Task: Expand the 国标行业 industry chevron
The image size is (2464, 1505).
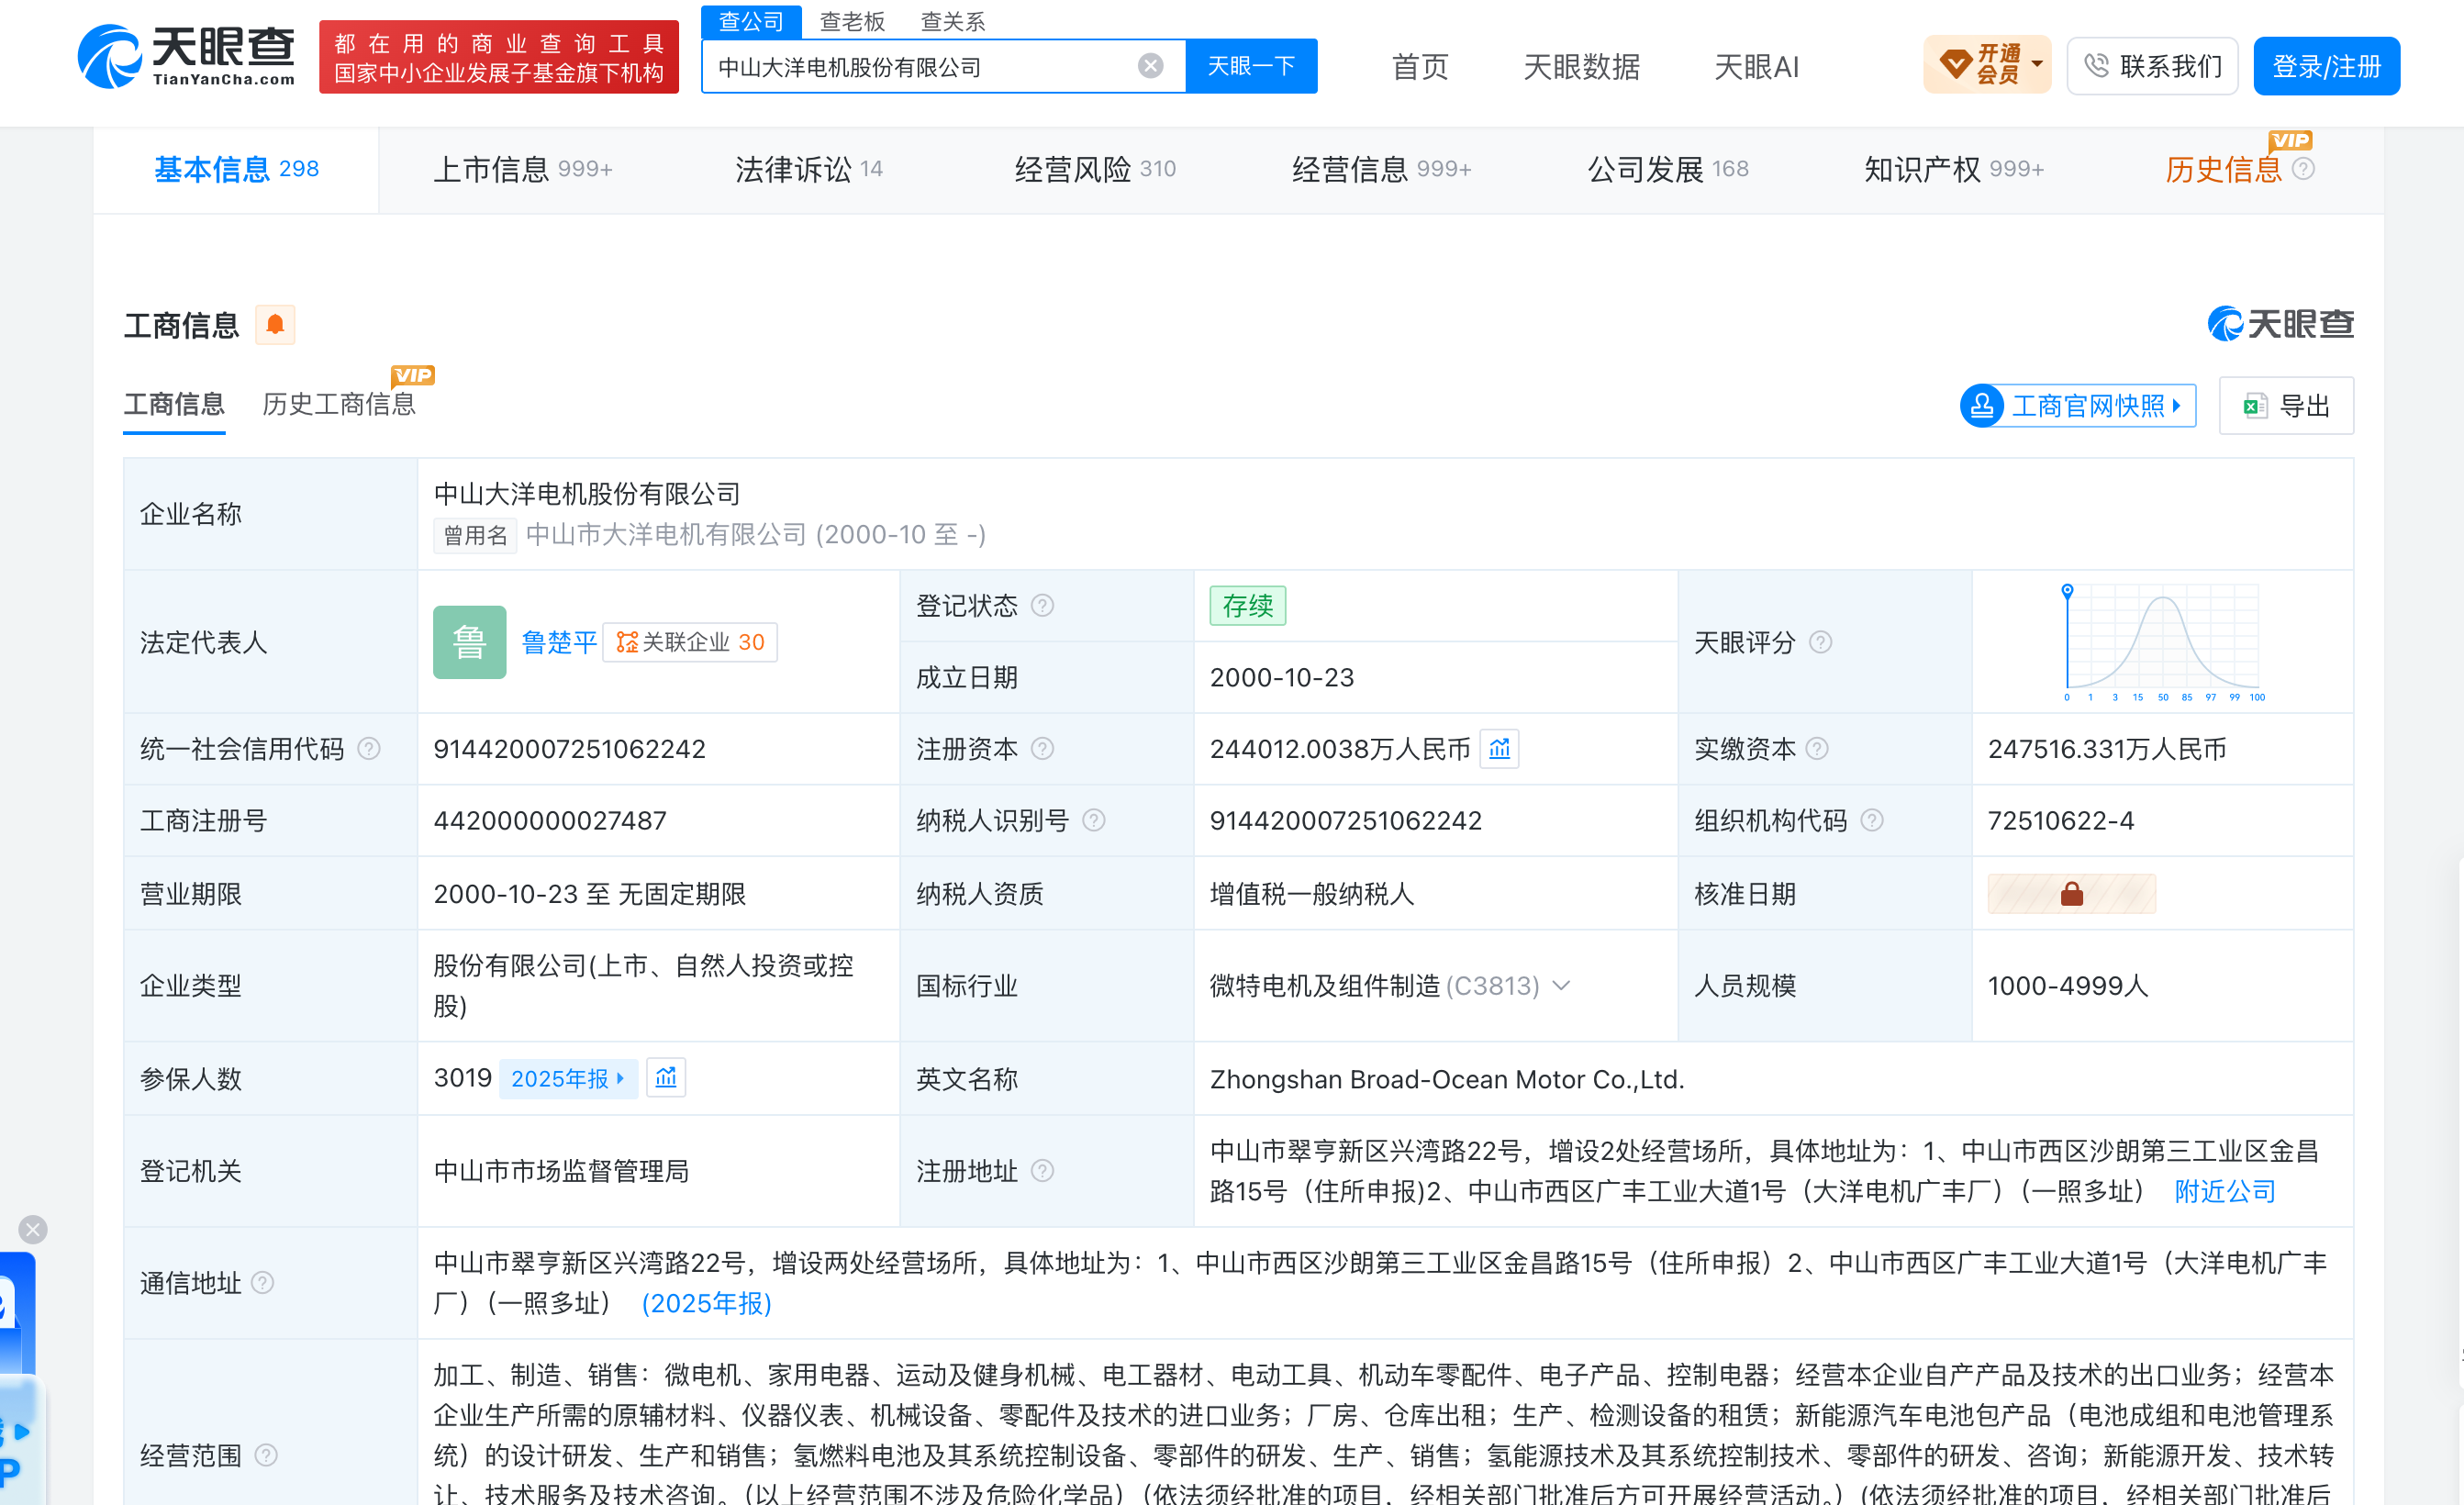Action: point(1561,986)
